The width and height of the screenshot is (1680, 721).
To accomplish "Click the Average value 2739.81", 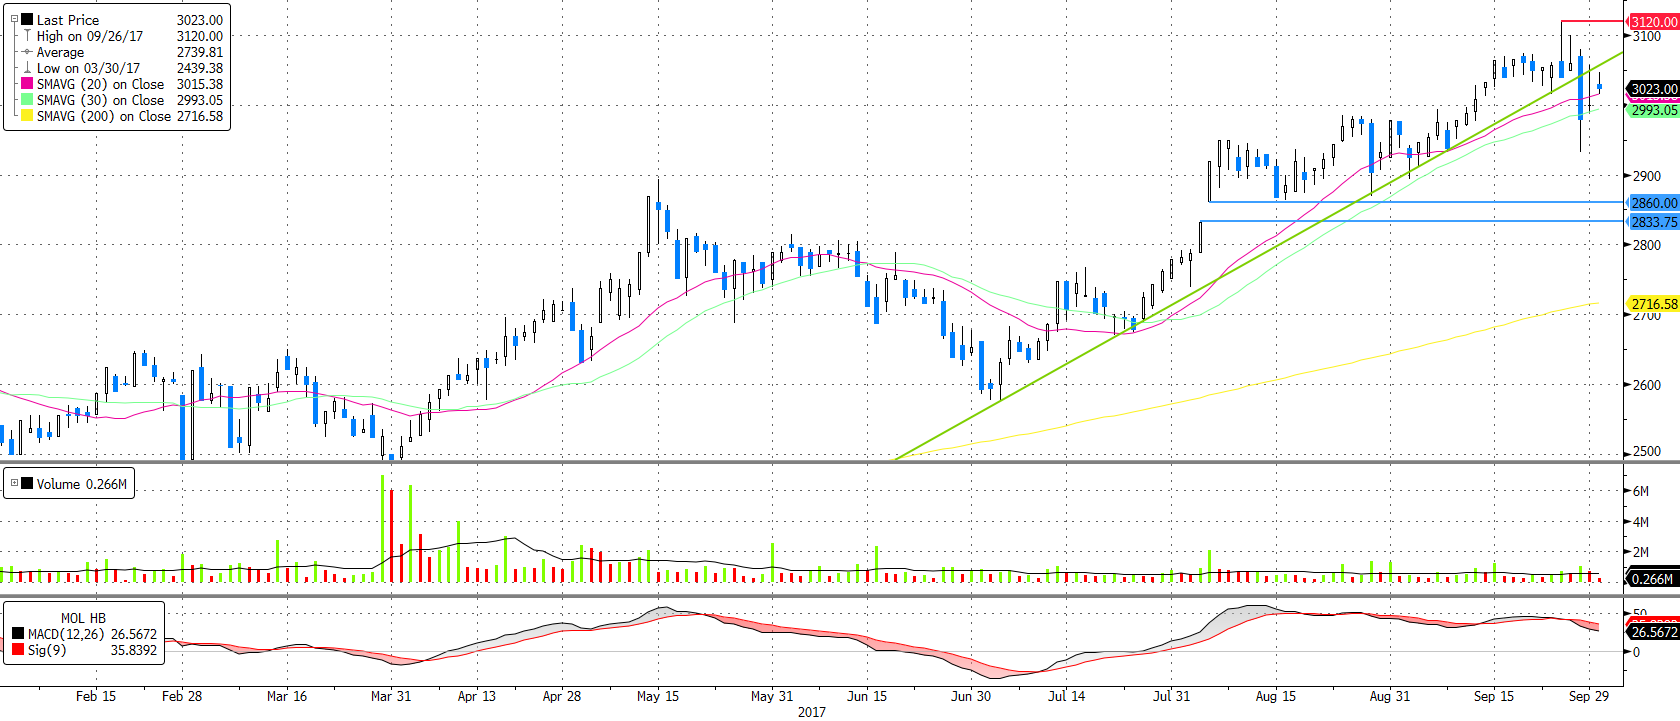I will 200,52.
